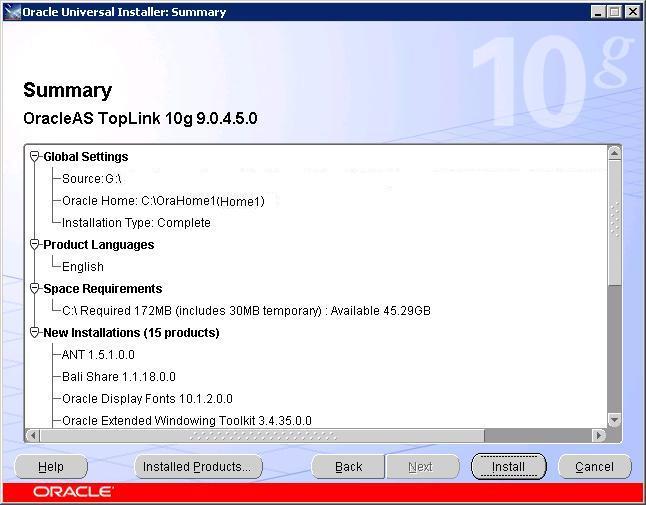646x505 pixels.
Task: Collapse the Space Requirements node
Action: pyautogui.click(x=35, y=288)
